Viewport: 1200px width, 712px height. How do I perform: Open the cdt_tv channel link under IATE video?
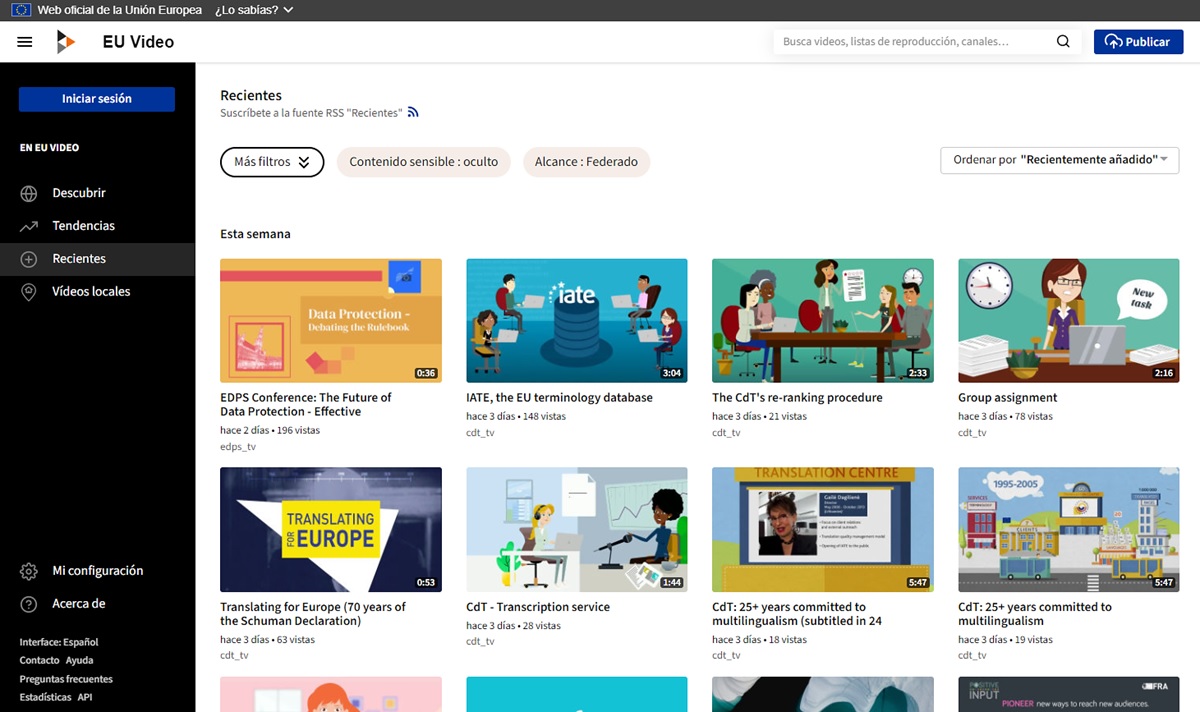point(480,433)
